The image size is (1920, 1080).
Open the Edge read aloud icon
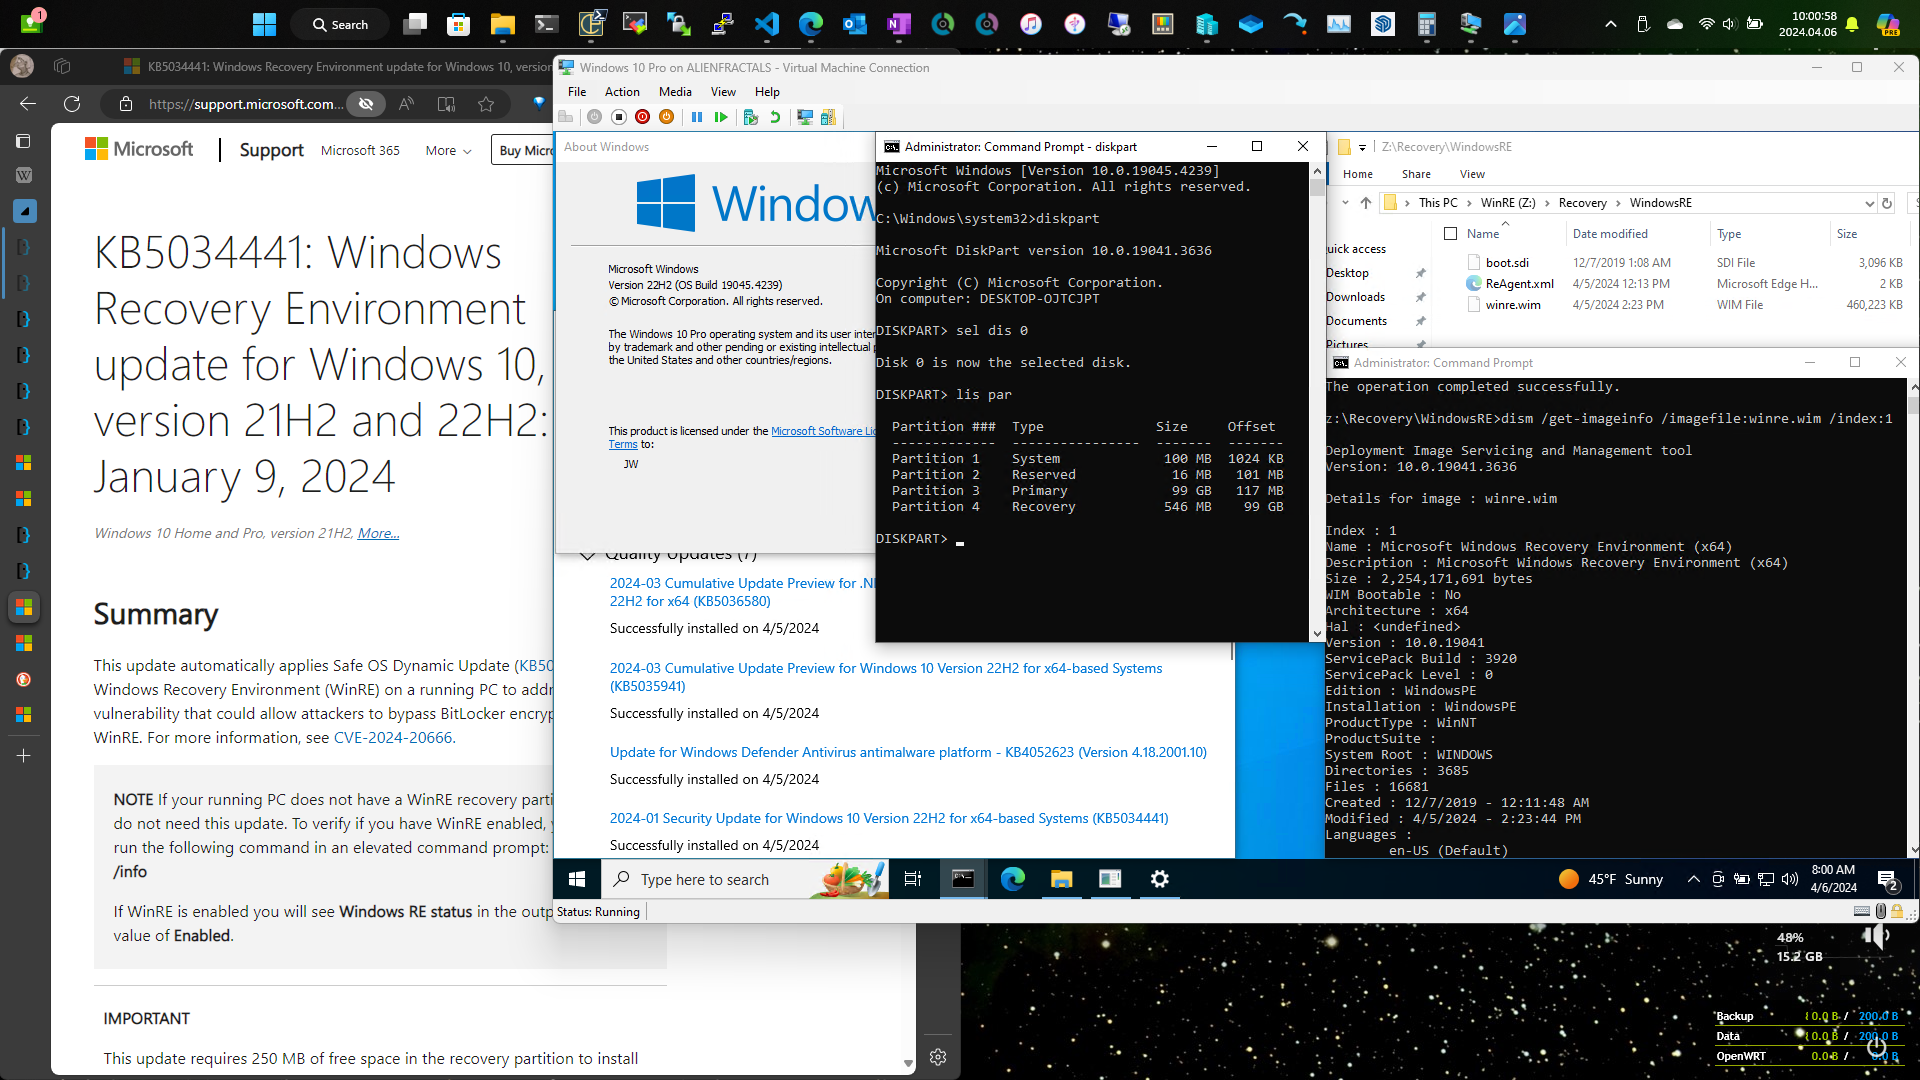(x=406, y=104)
